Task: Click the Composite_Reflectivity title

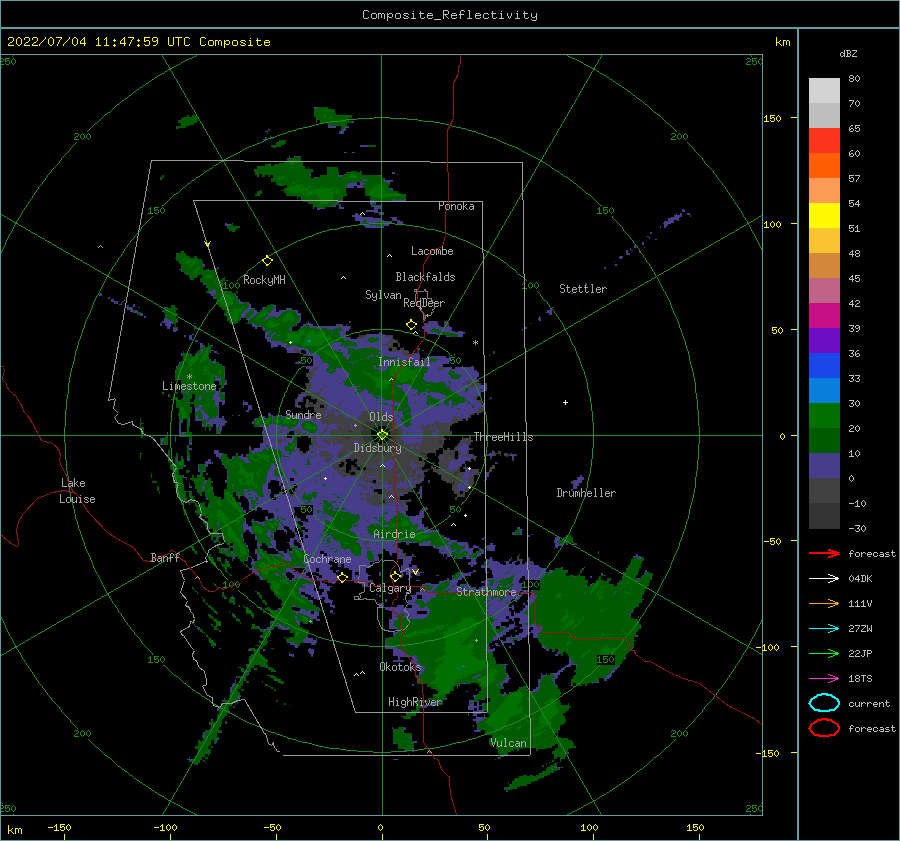Action: pos(450,15)
